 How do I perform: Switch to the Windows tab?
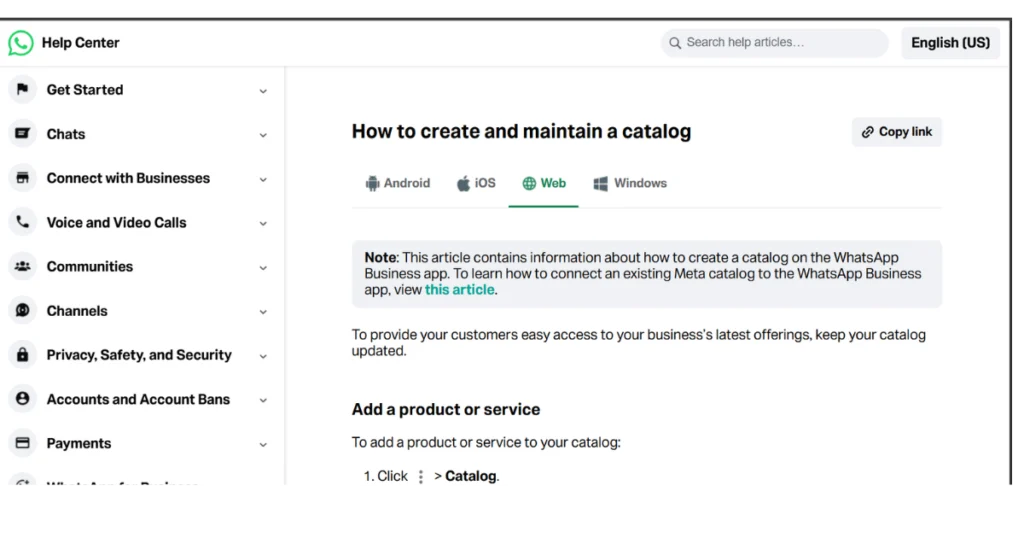[630, 183]
